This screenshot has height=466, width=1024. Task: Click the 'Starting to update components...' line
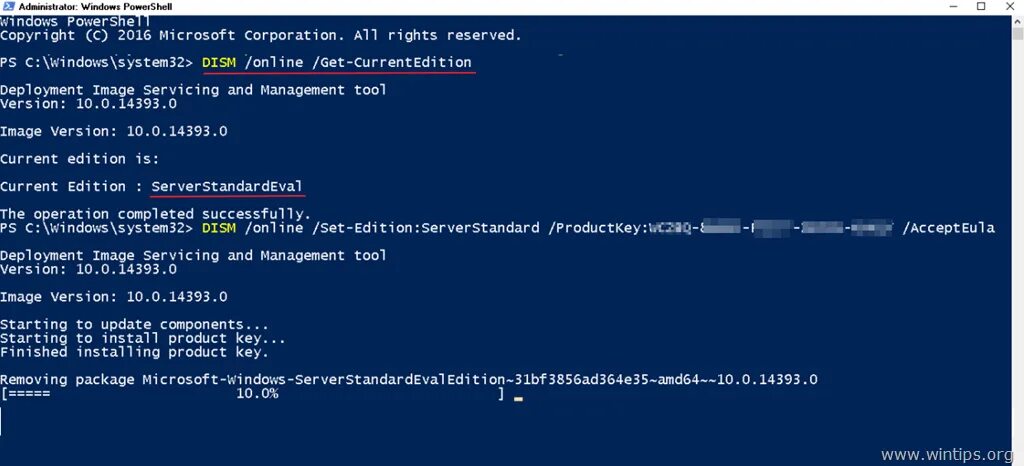point(135,324)
